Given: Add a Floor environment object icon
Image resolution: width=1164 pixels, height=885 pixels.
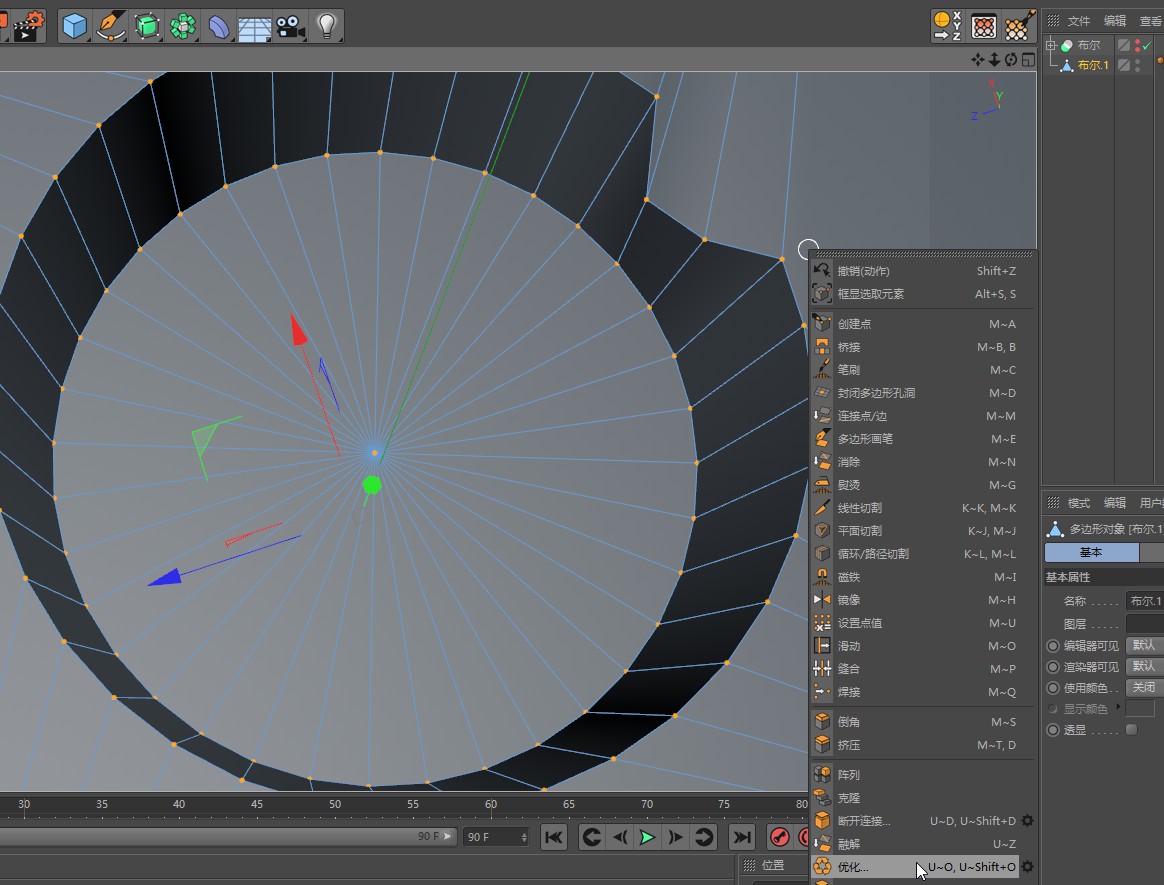Looking at the screenshot, I should [255, 27].
